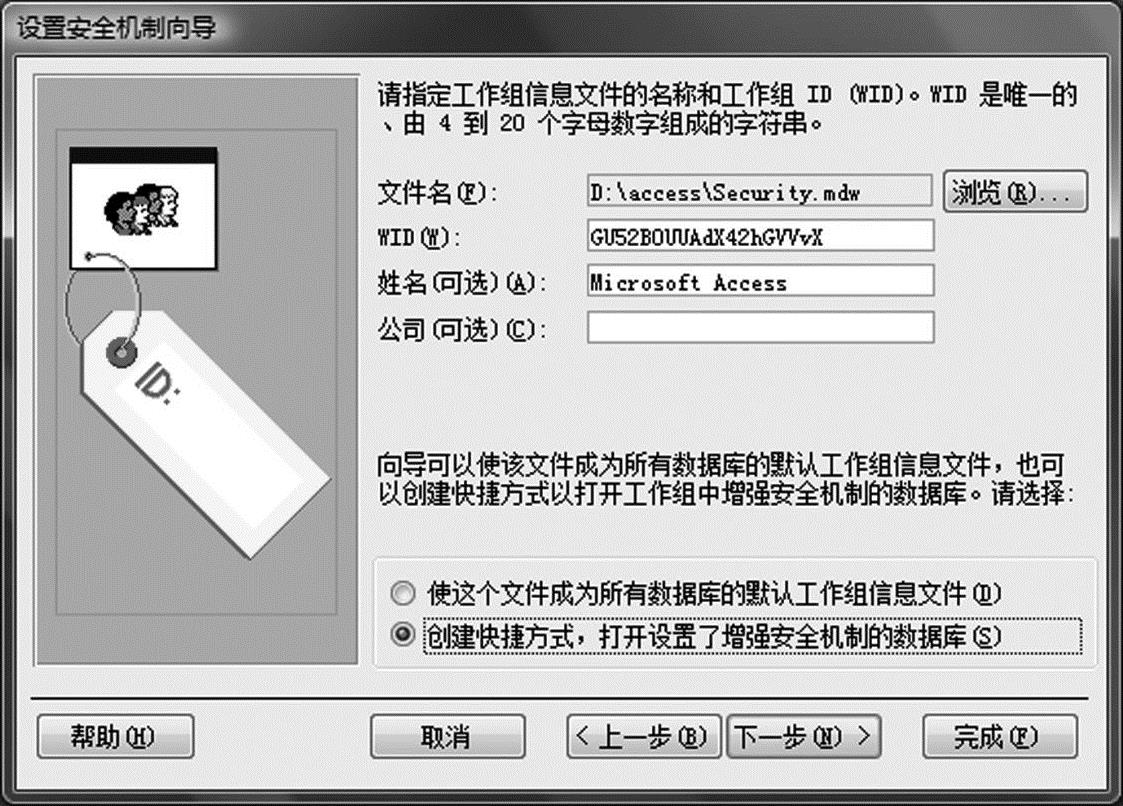Click the WID(W) label
This screenshot has height=806, width=1123.
419,237
